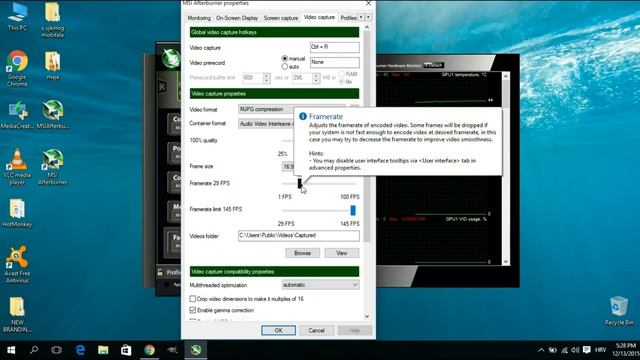
Task: Click the Video prerecord hotkey field
Action: [x=335, y=62]
